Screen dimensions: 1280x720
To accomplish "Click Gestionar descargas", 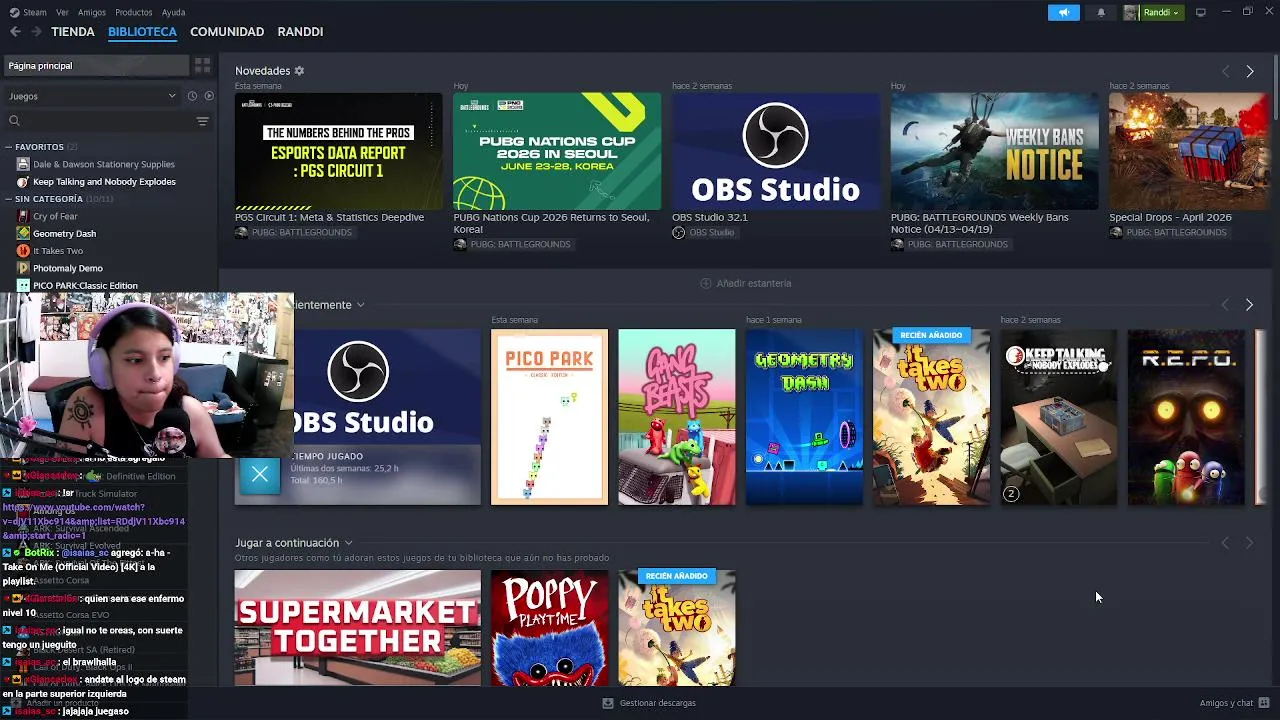I will (648, 703).
